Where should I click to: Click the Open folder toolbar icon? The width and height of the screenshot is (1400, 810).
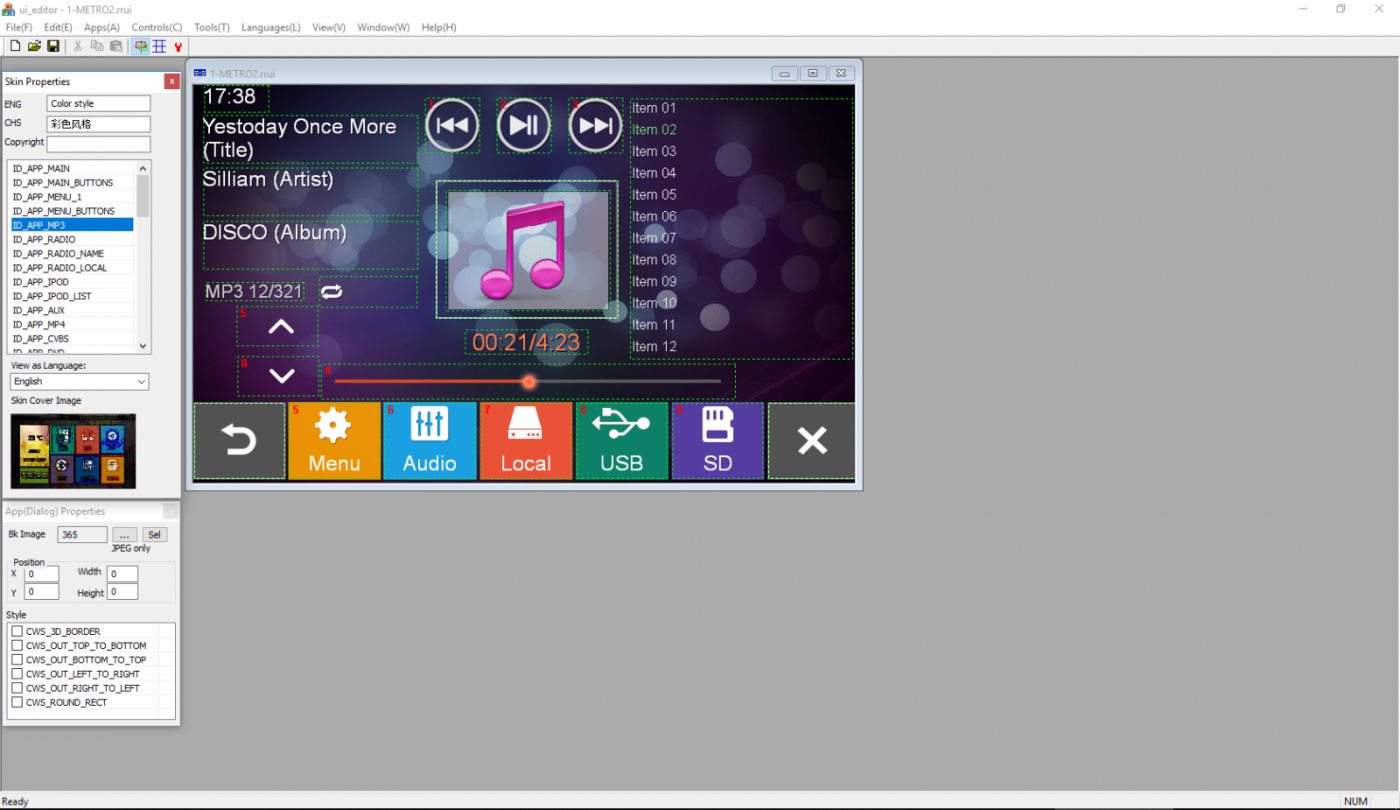point(34,46)
